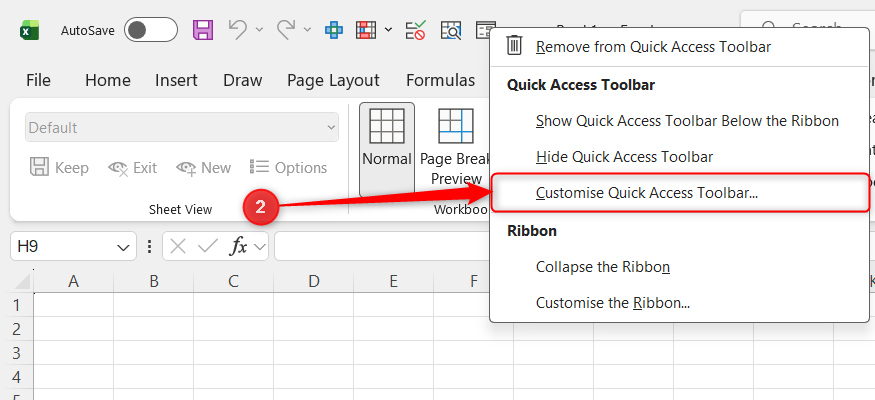Open the Undo history dropdown arrow
This screenshot has width=875, height=400.
(x=259, y=30)
